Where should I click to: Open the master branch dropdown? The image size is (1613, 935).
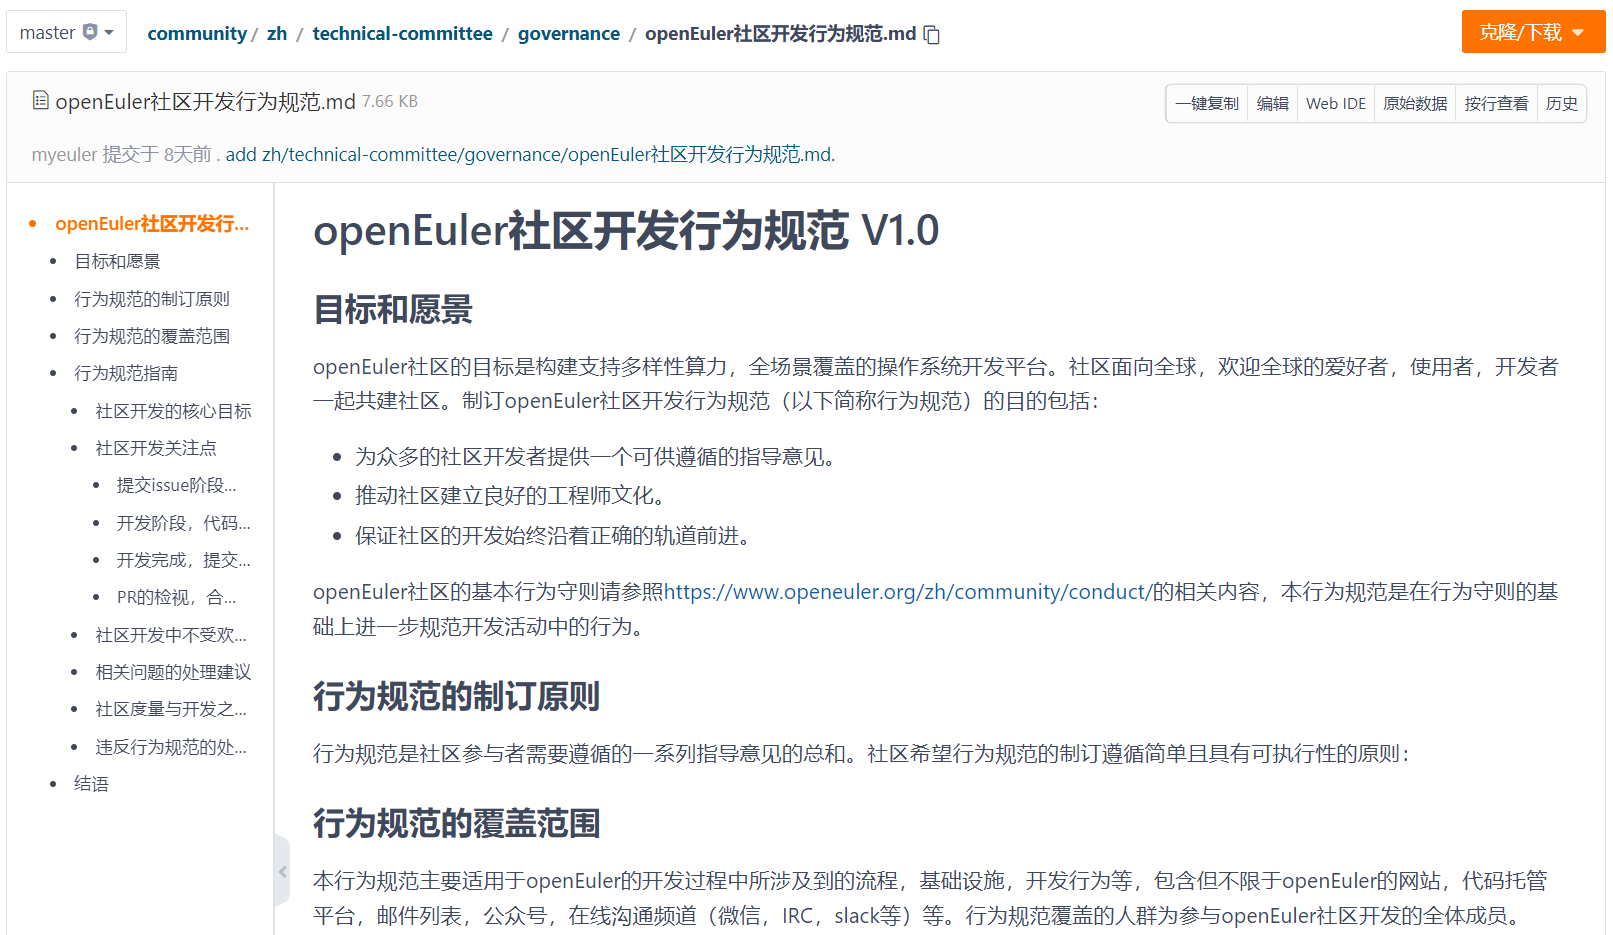pyautogui.click(x=66, y=32)
